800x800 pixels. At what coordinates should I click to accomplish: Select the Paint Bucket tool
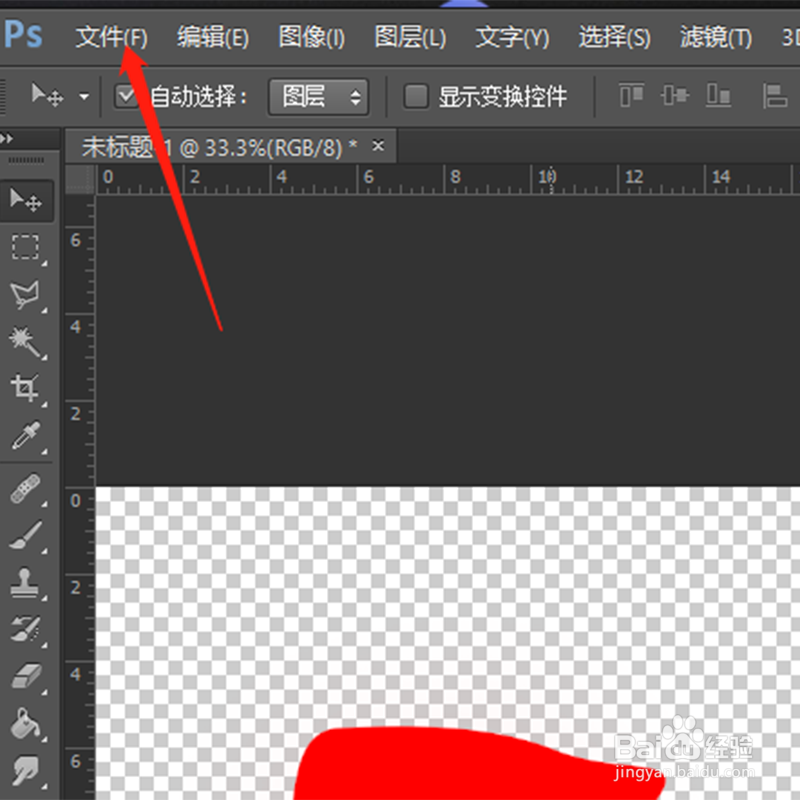[x=26, y=723]
